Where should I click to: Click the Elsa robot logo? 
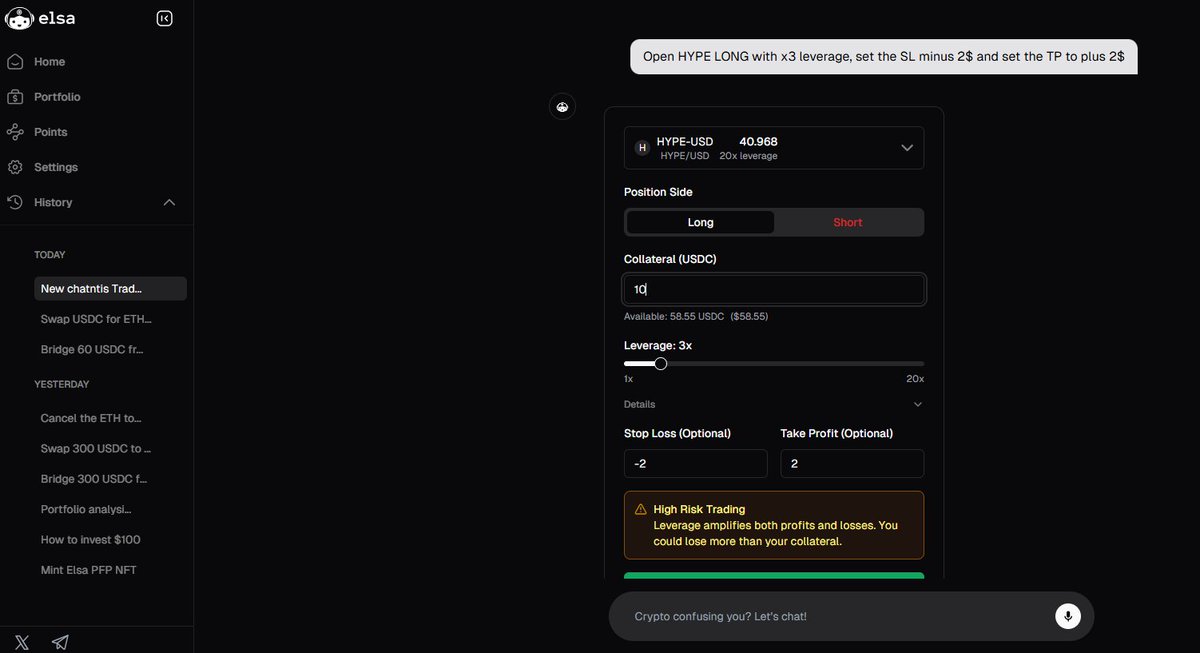[x=18, y=17]
